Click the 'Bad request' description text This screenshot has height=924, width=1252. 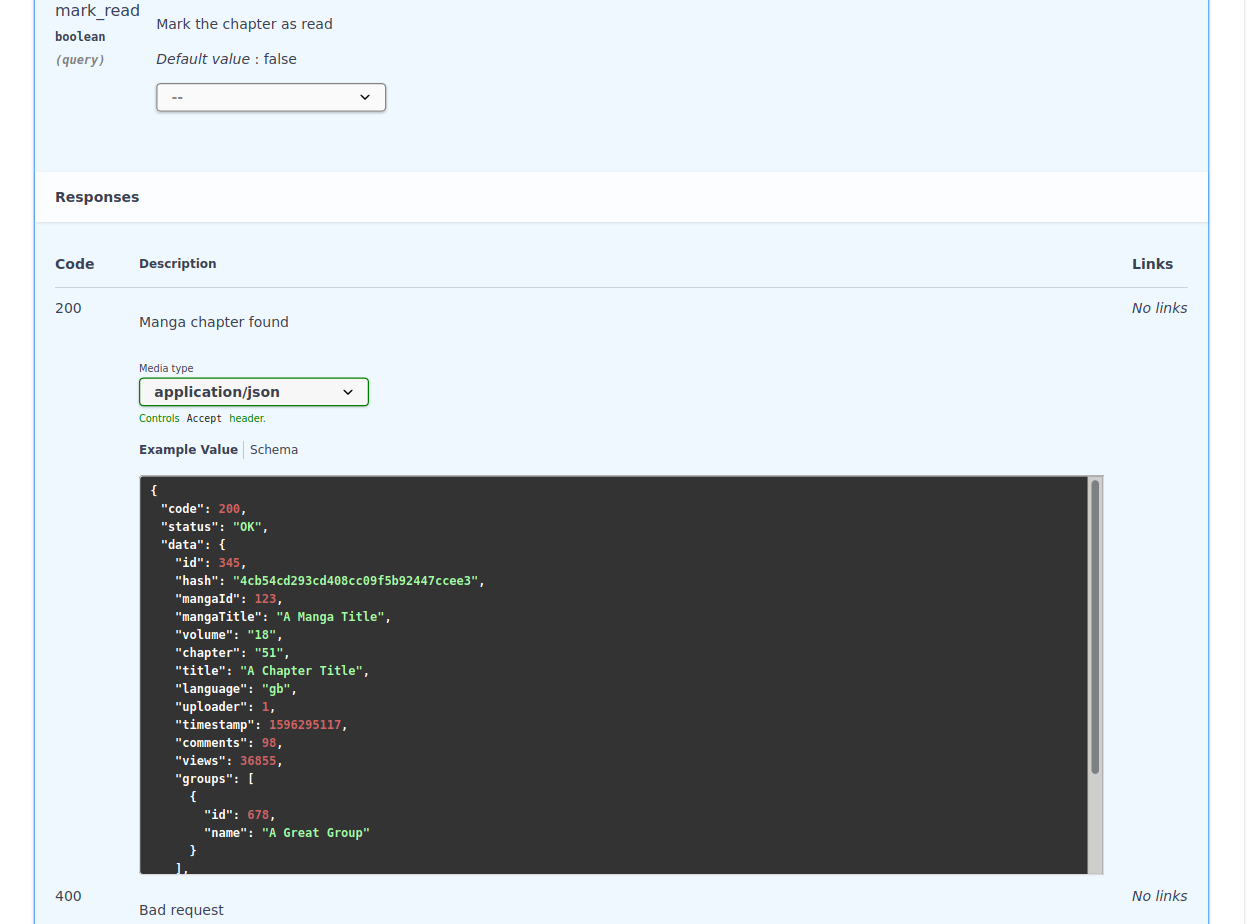181,910
